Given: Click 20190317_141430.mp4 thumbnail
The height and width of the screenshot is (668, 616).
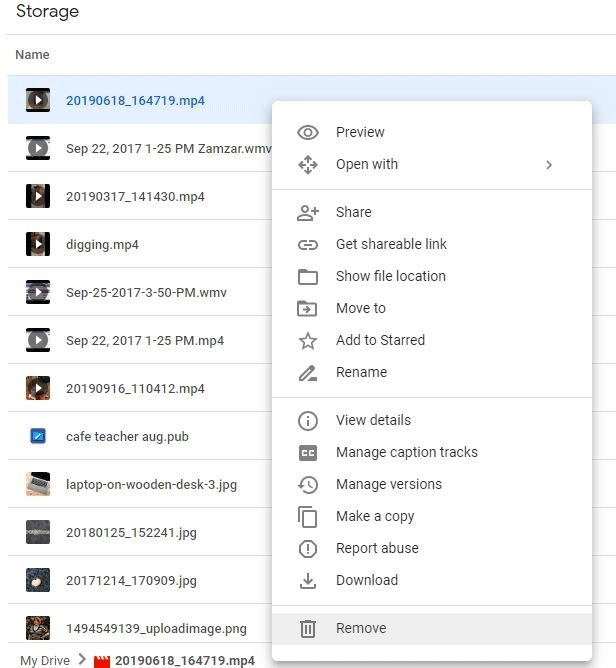Looking at the screenshot, I should [x=38, y=196].
